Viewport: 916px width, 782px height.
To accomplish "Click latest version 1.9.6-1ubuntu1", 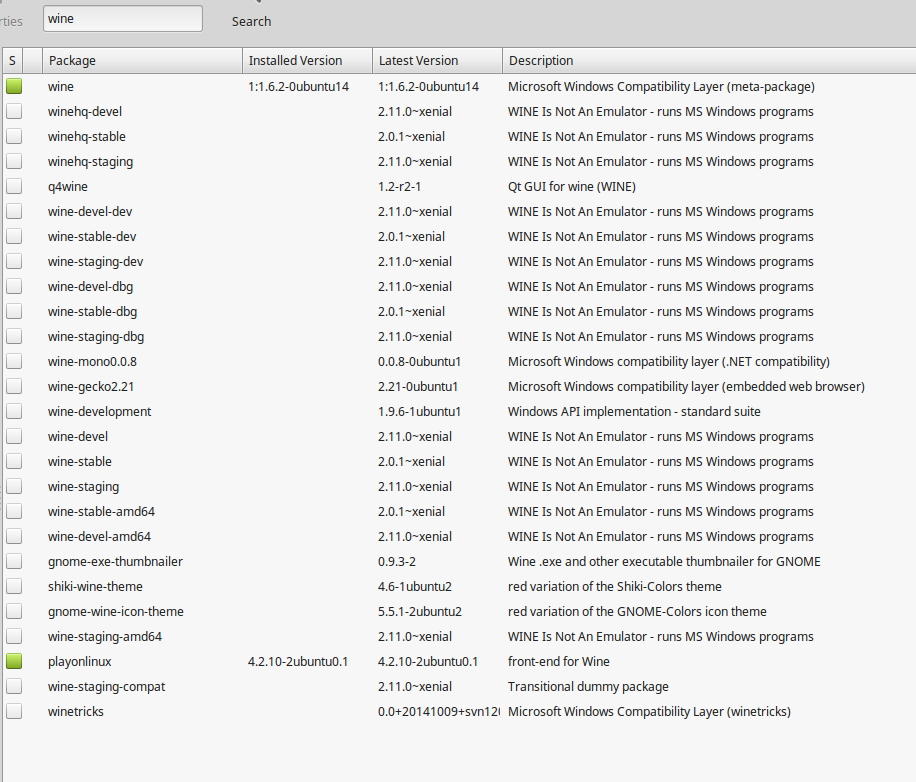I will tap(419, 411).
